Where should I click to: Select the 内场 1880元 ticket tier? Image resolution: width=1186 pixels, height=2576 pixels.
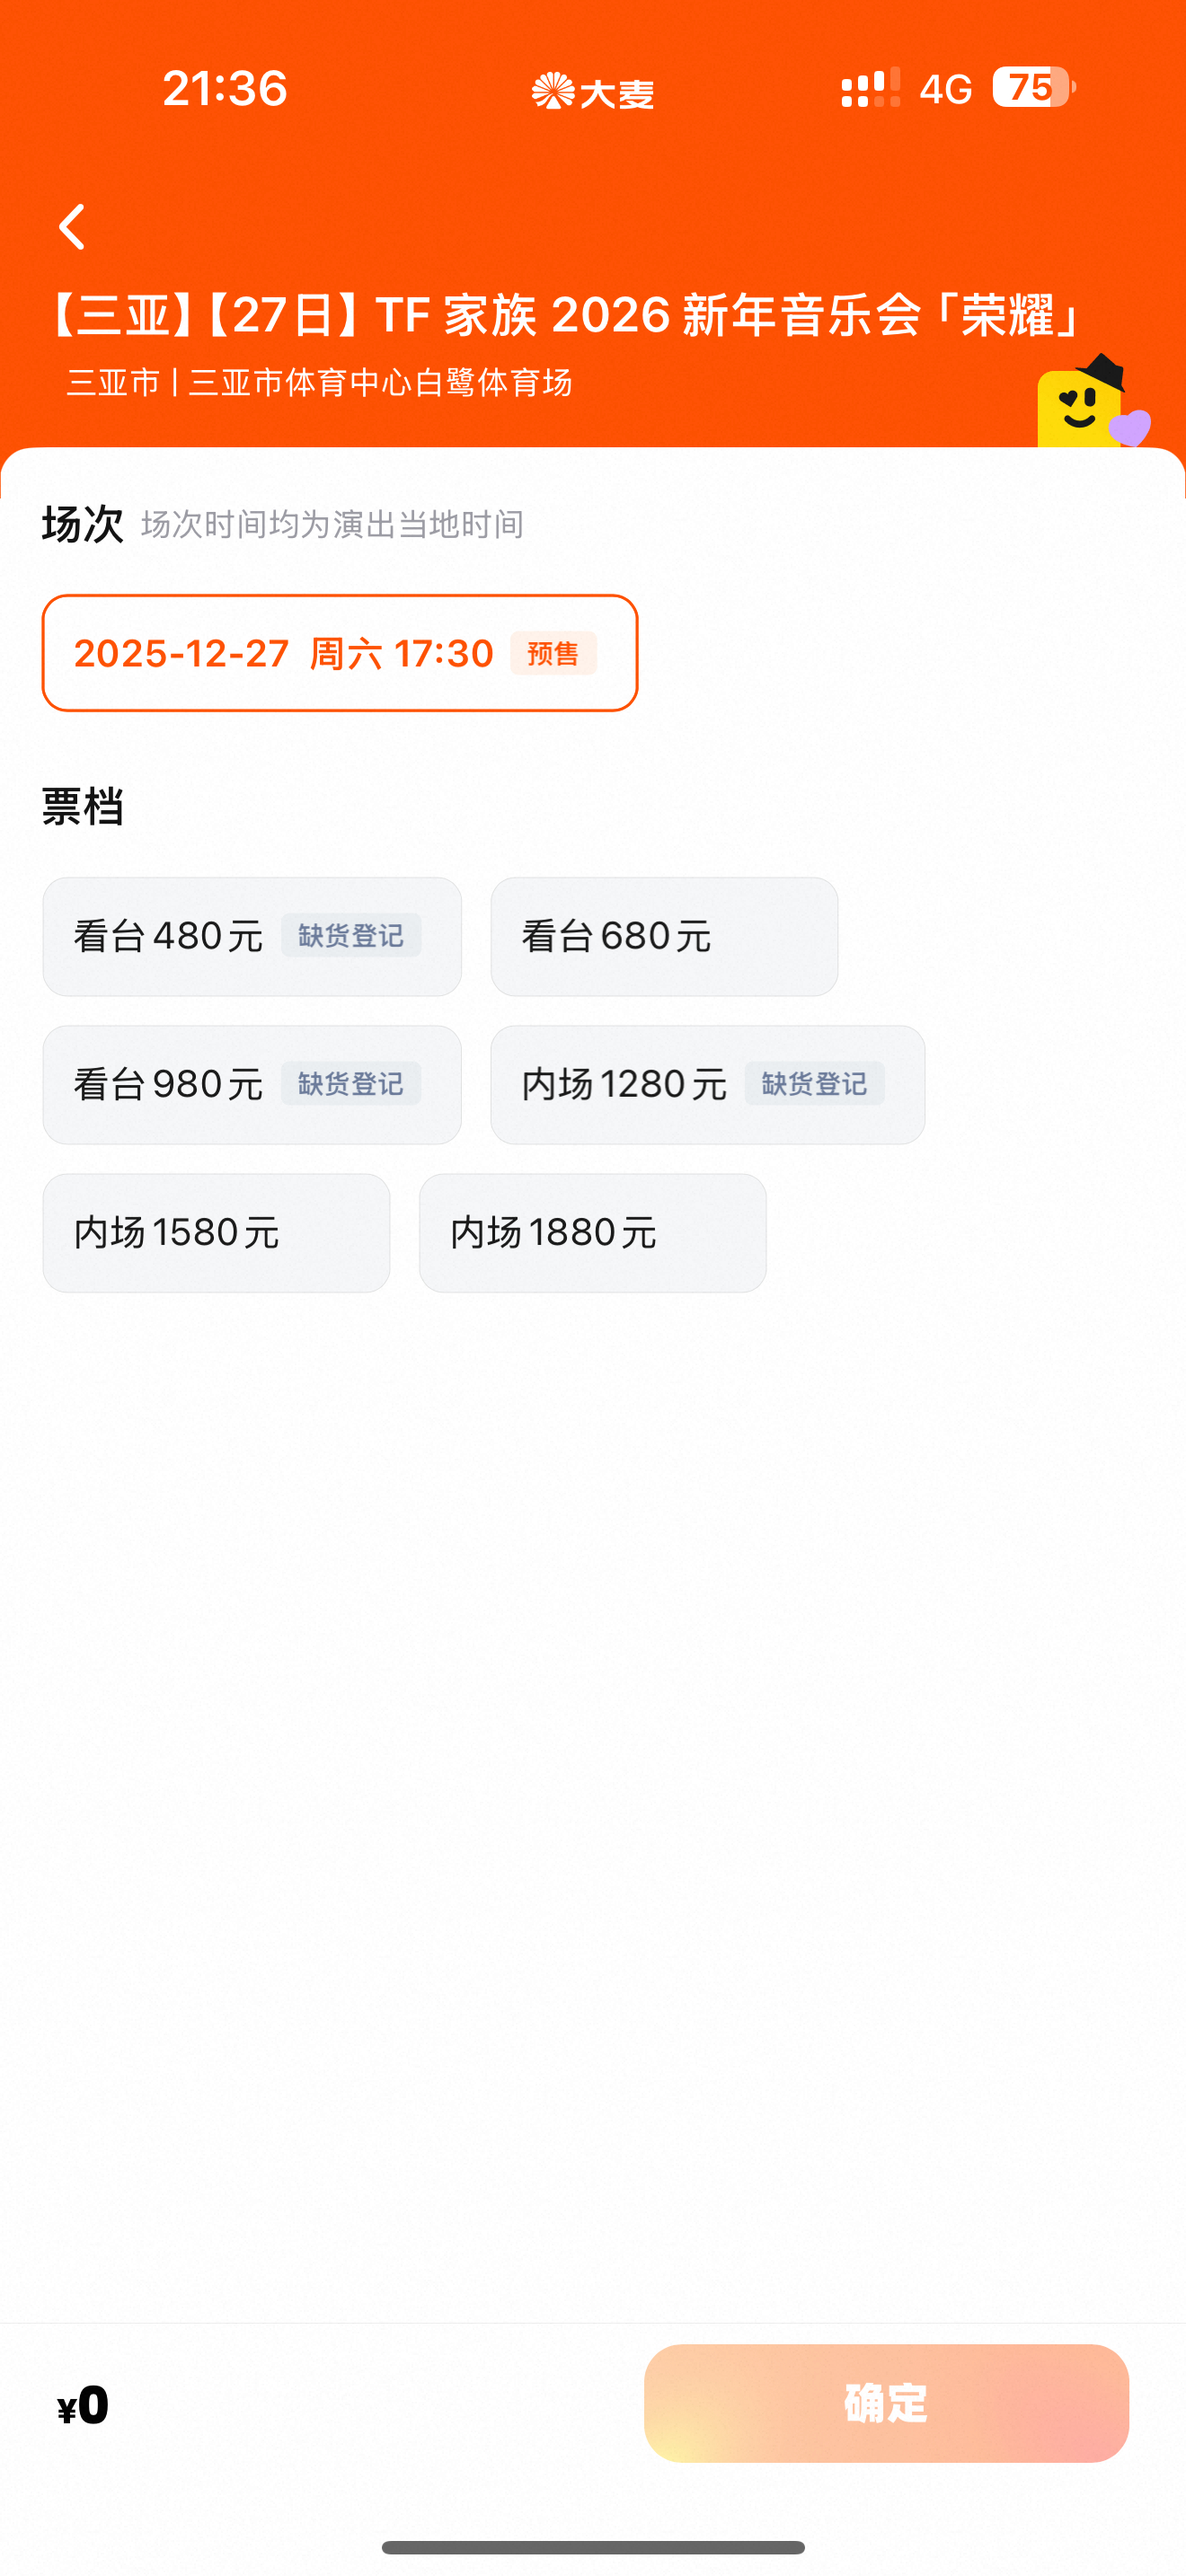[592, 1232]
